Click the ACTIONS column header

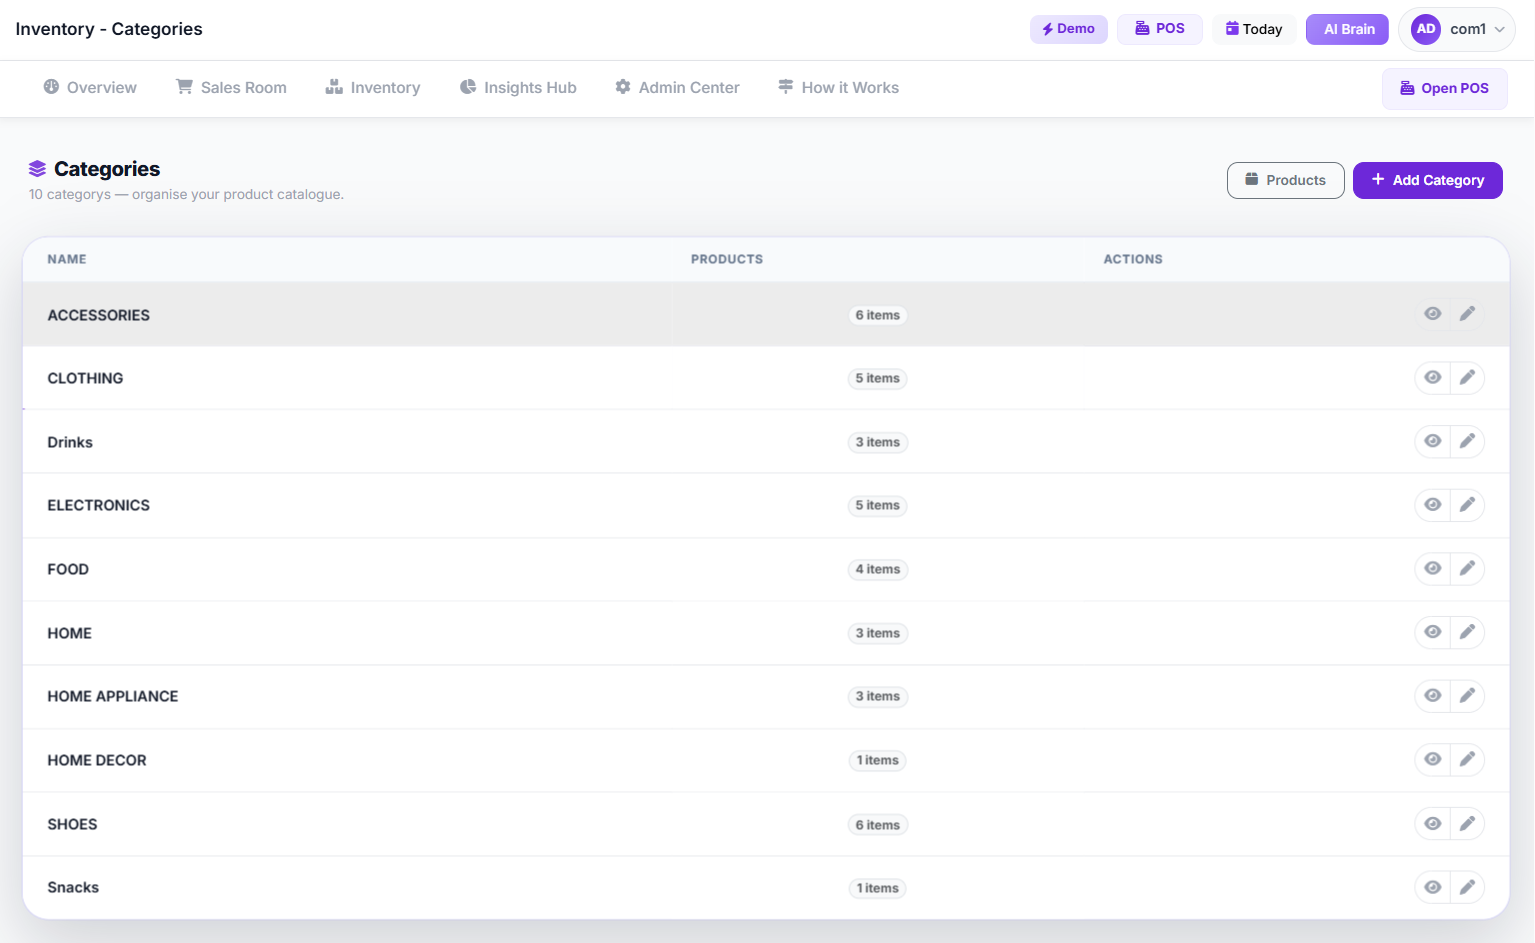pos(1133,259)
